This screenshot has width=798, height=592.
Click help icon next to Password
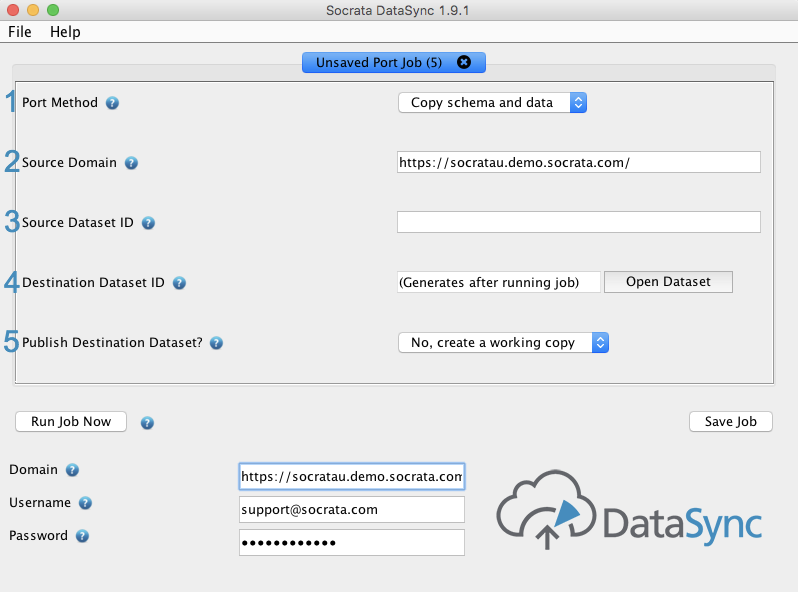click(82, 536)
